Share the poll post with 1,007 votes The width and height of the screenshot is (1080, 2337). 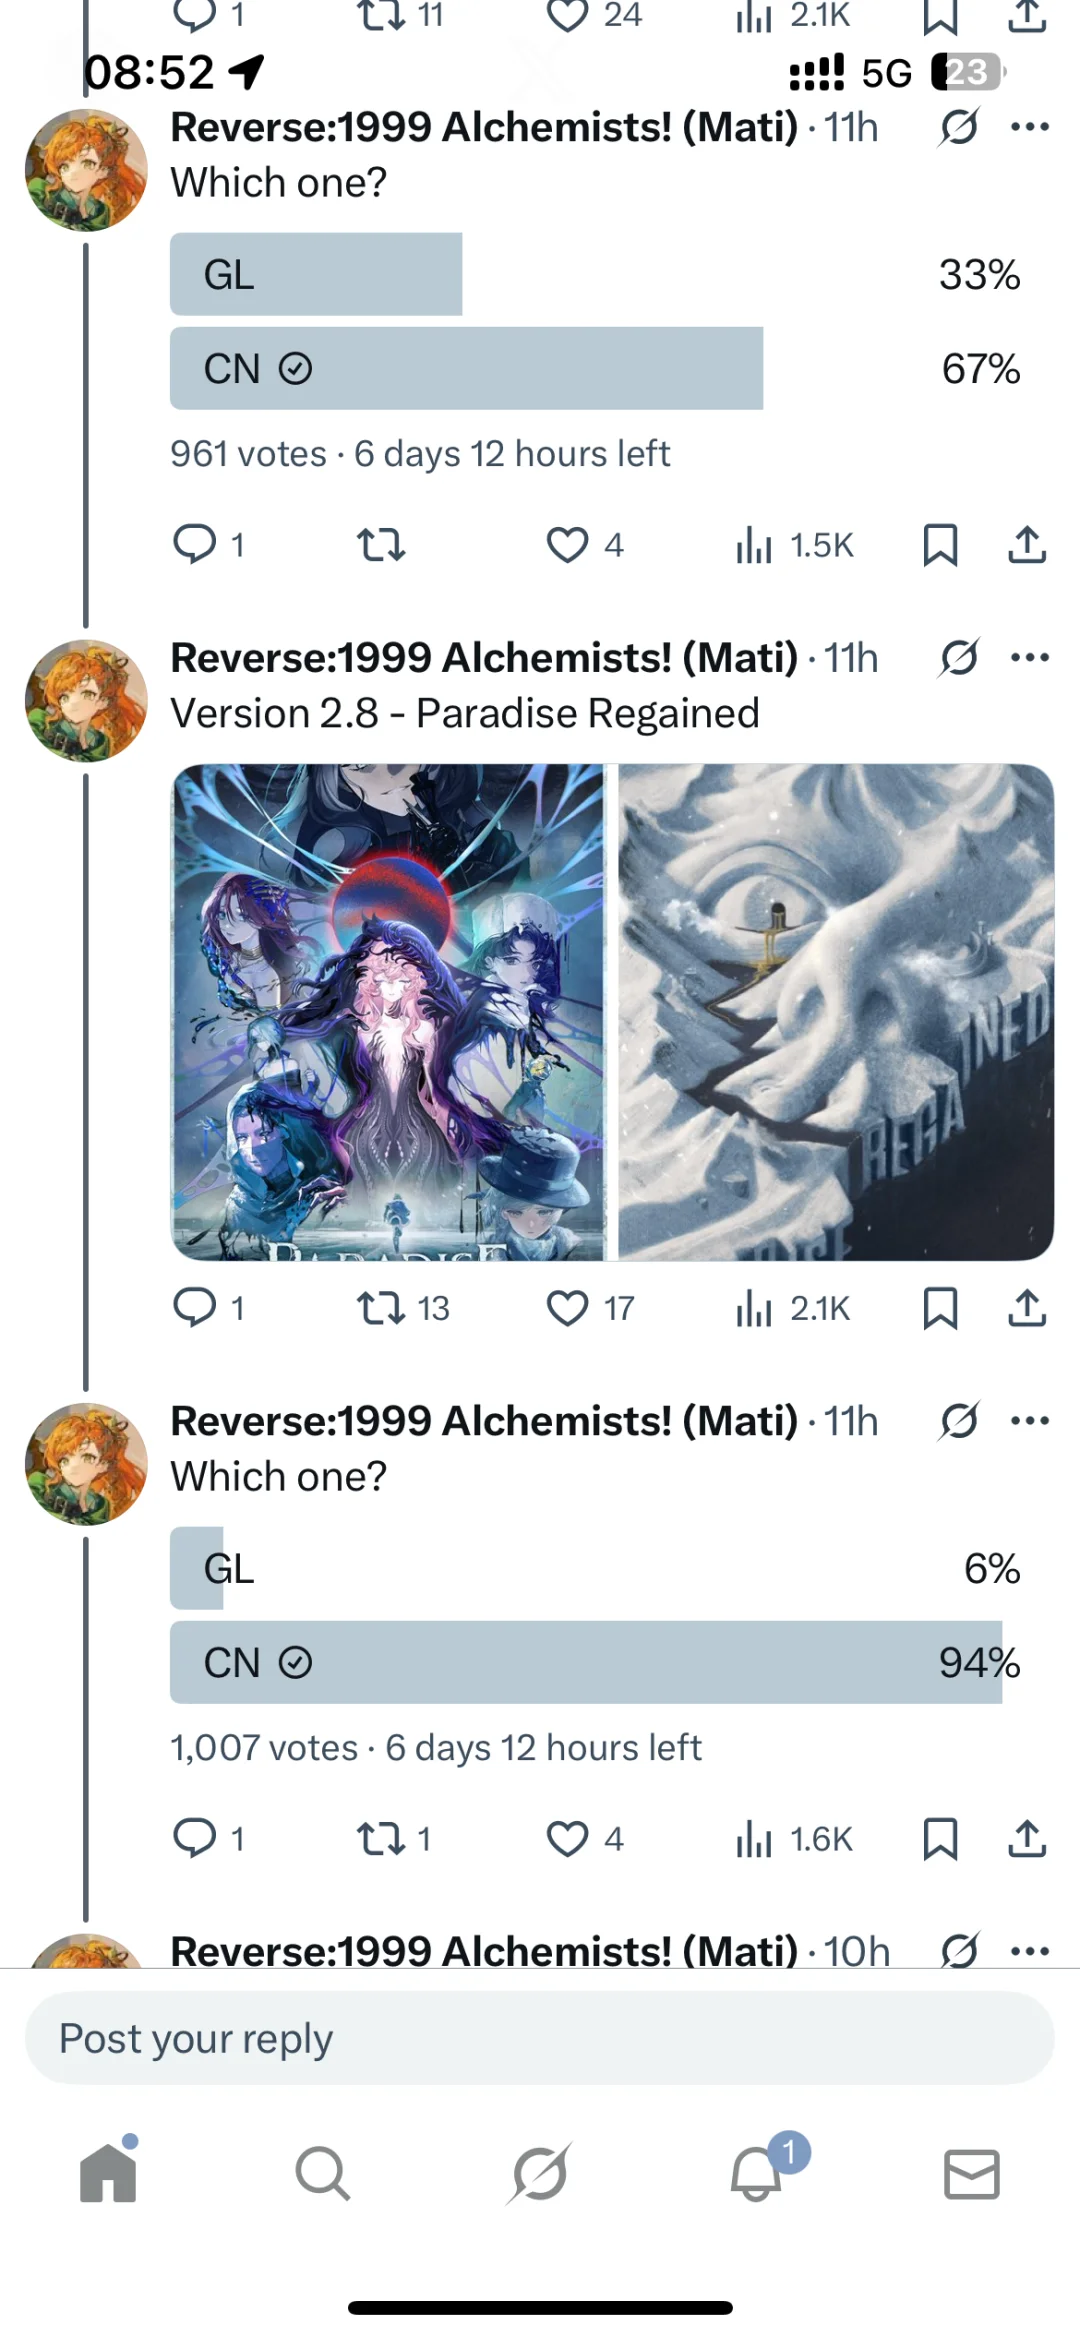pos(1027,1838)
